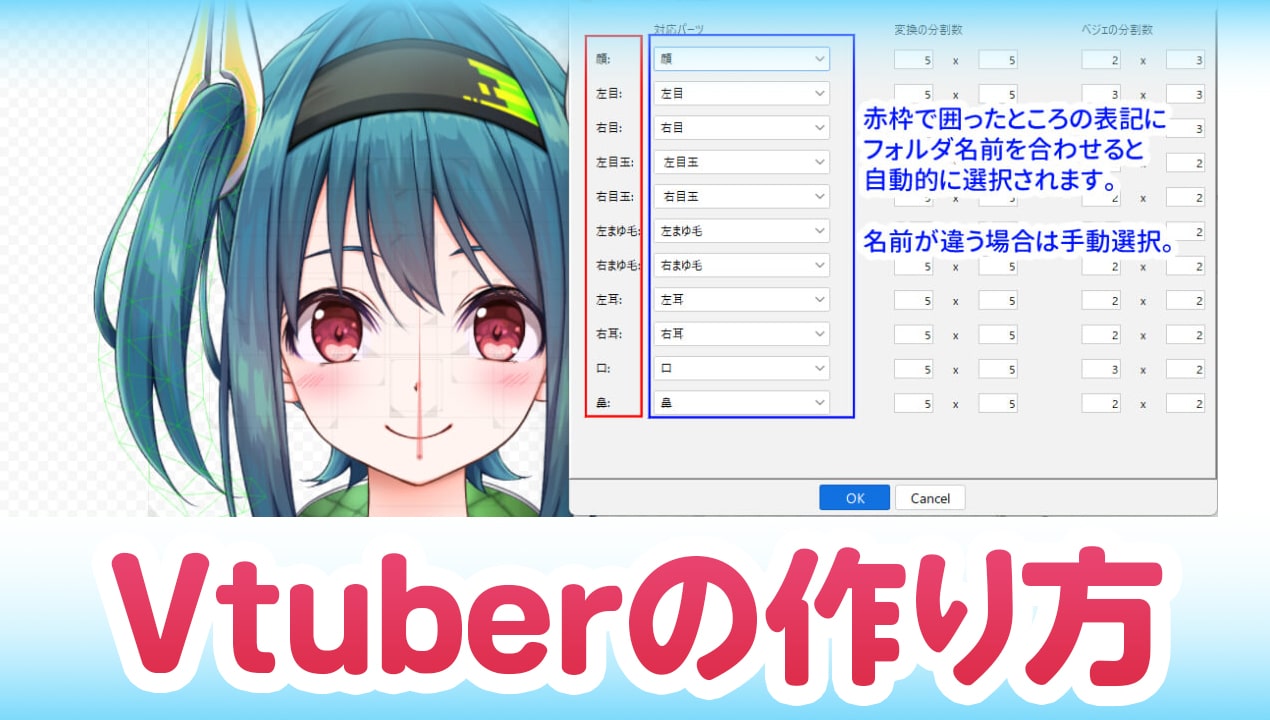Image resolution: width=1270 pixels, height=720 pixels.
Task: Click the Cancel button
Action: coord(930,498)
